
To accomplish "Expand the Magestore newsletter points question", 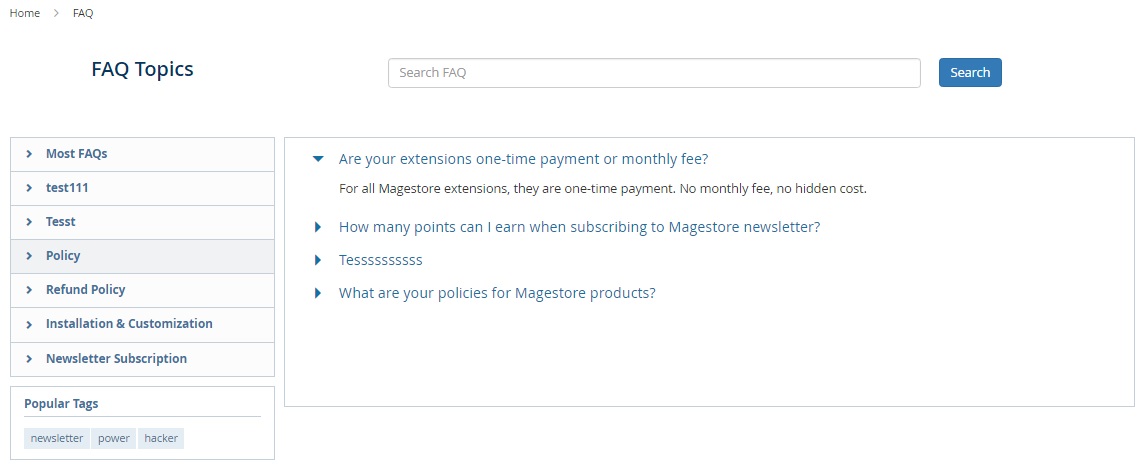I will 318,227.
